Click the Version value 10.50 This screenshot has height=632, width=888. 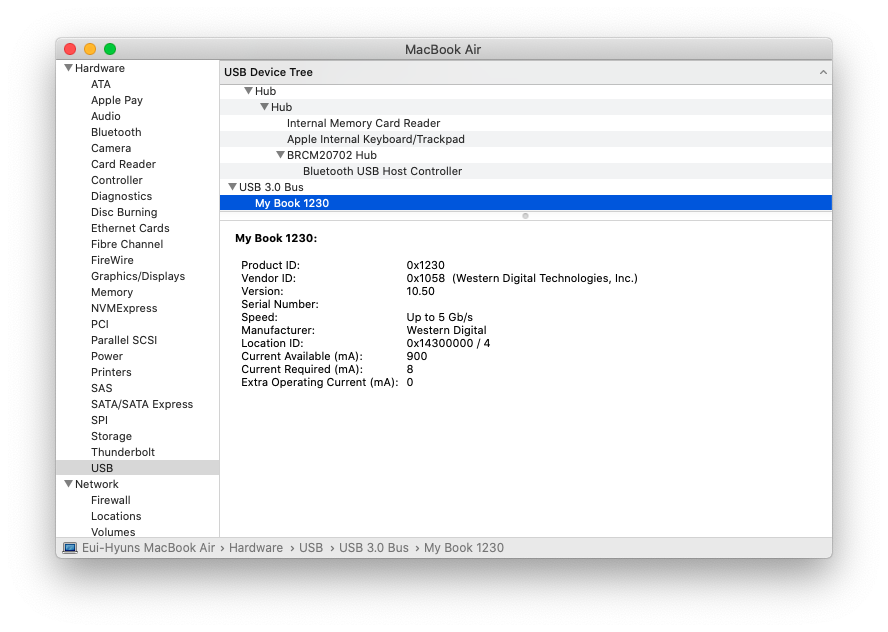click(421, 291)
